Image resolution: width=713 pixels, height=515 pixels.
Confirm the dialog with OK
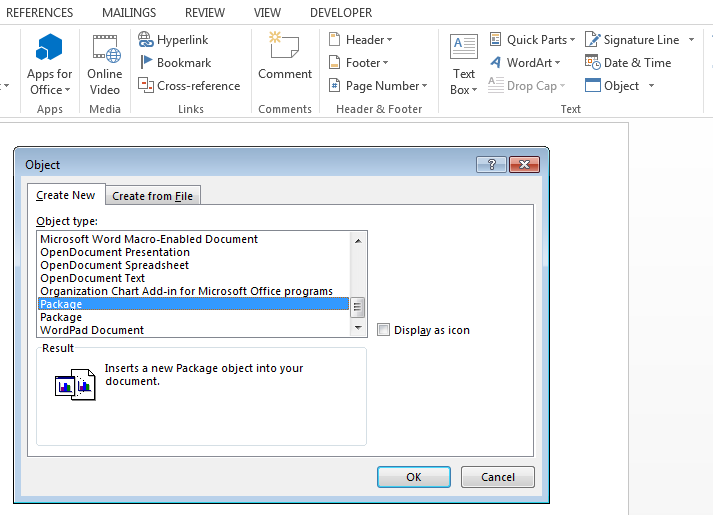414,477
